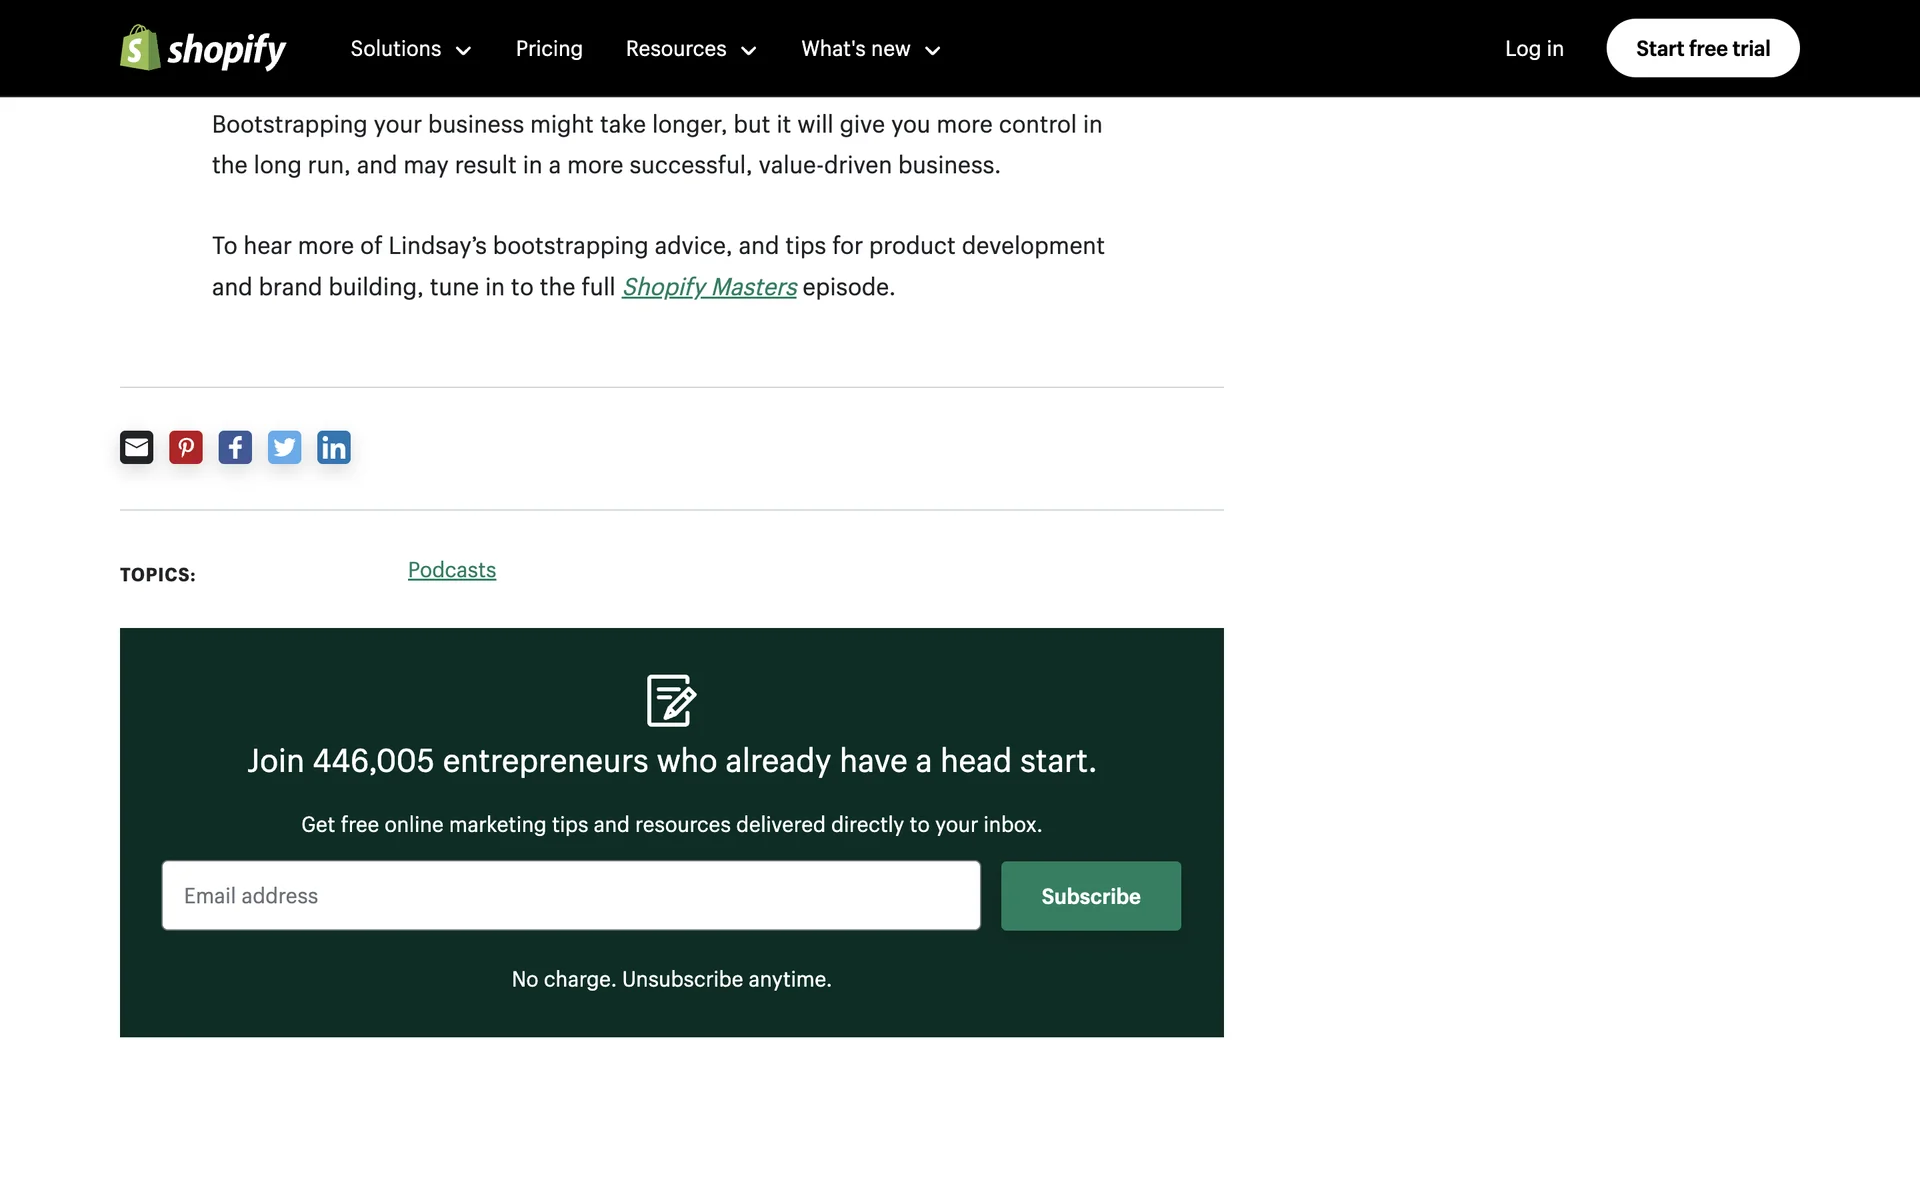Click the No charge unsubscribe anytime text
Screen dimensions: 1920x1200
pyautogui.click(x=671, y=979)
